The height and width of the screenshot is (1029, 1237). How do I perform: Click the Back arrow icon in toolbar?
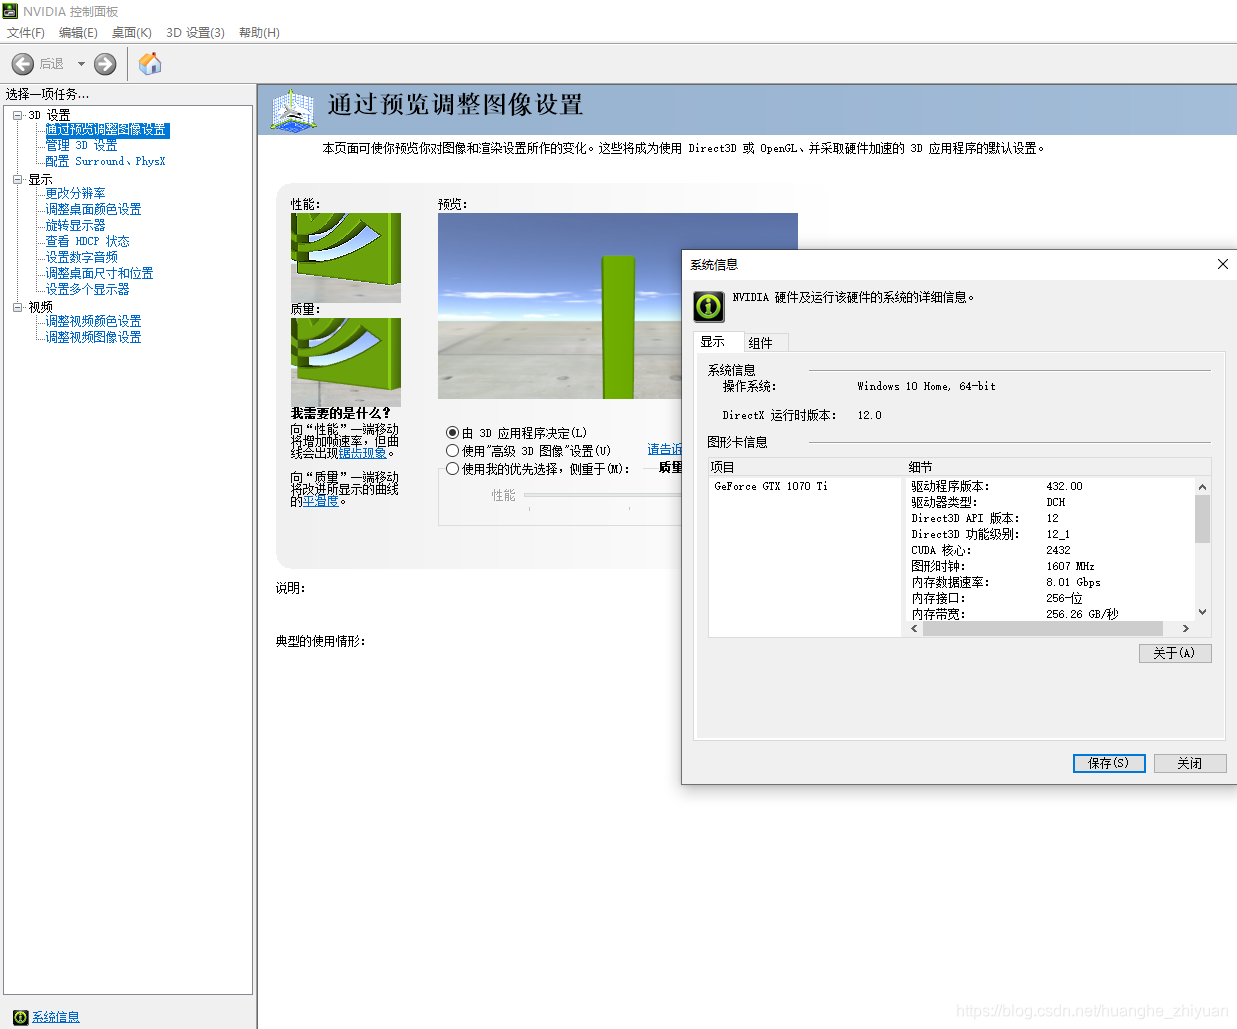23,64
